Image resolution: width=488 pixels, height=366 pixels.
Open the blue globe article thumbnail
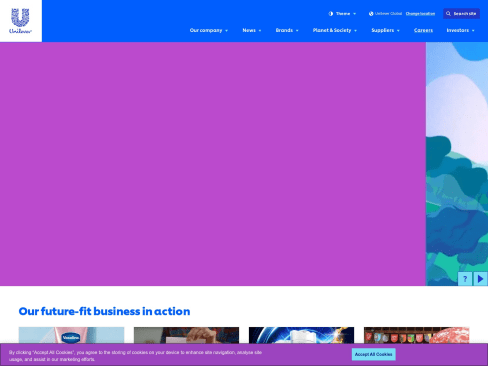301,335
